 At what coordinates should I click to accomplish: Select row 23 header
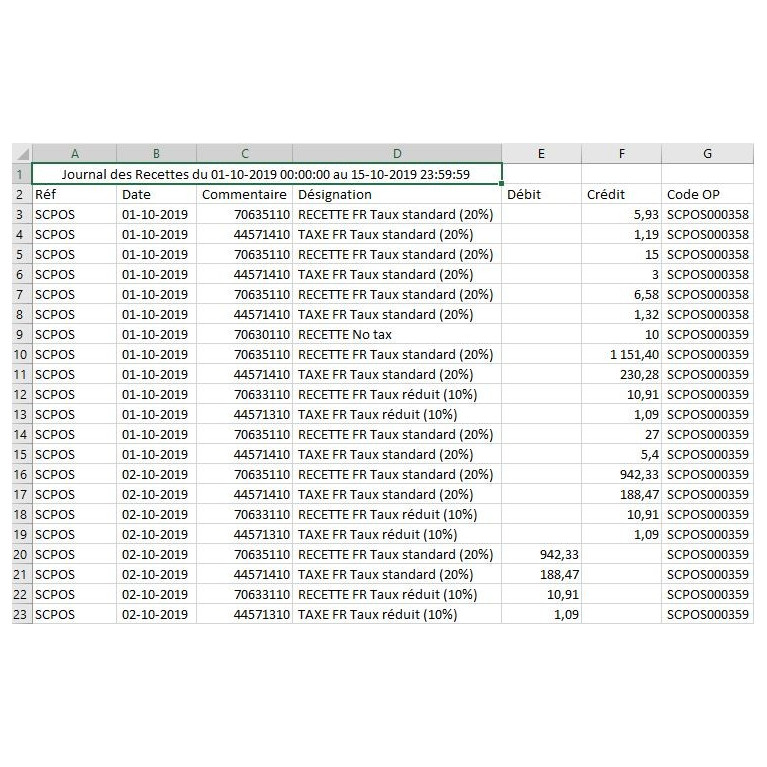pos(20,614)
